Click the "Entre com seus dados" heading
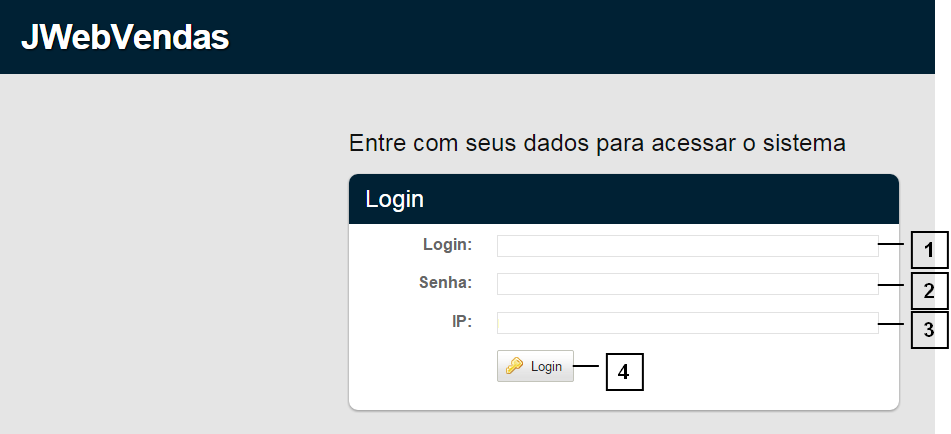 tap(597, 143)
